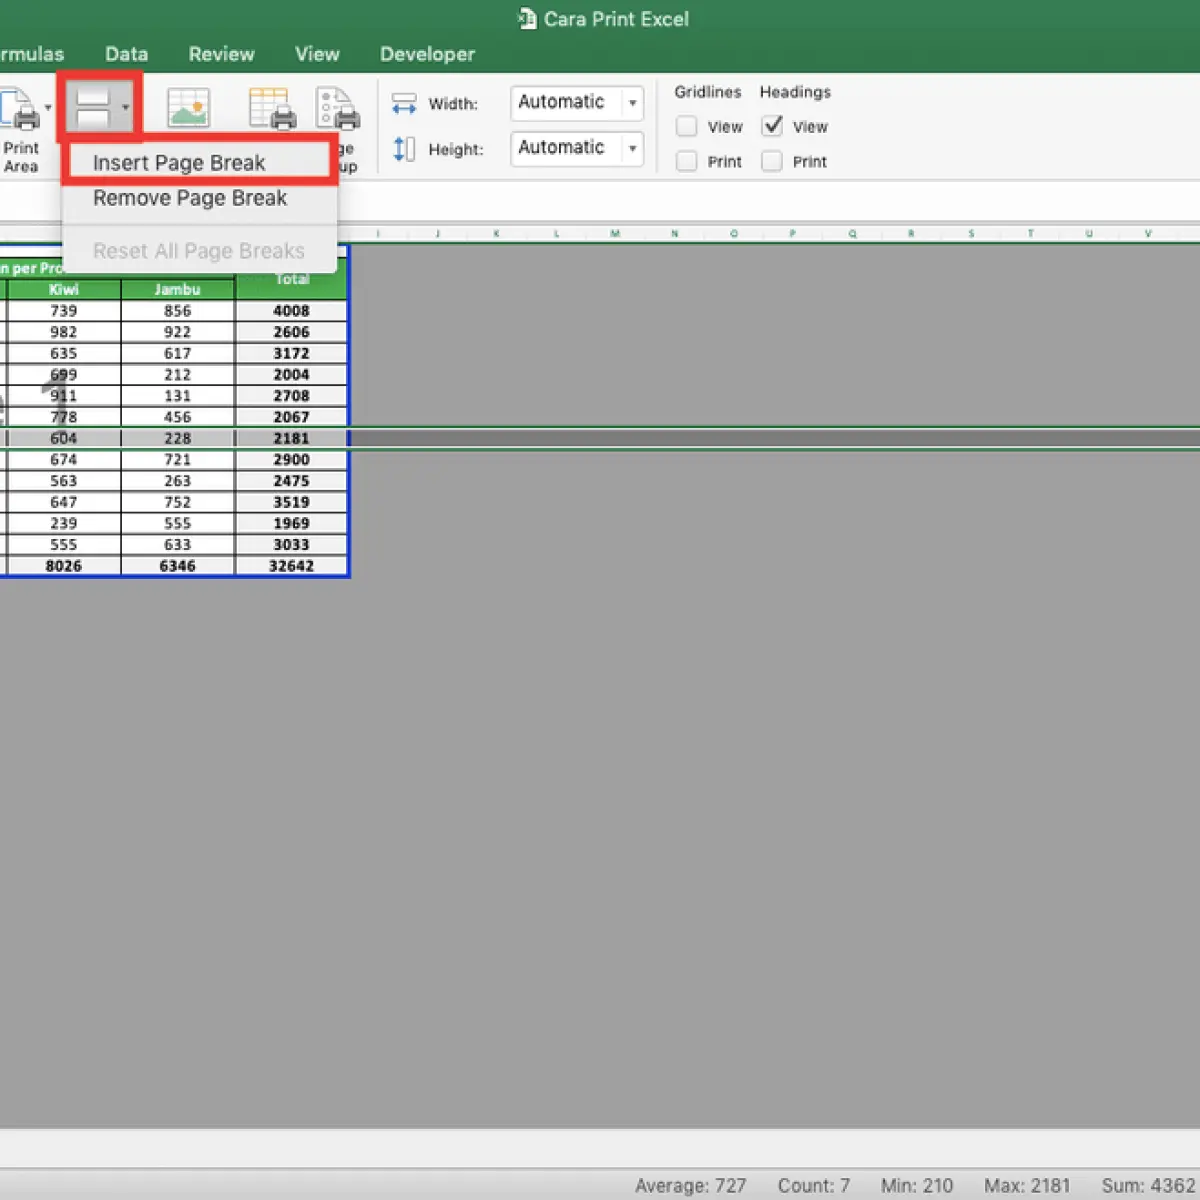Select grand total cell 32642
Screen dimensions: 1200x1200
tap(292, 566)
